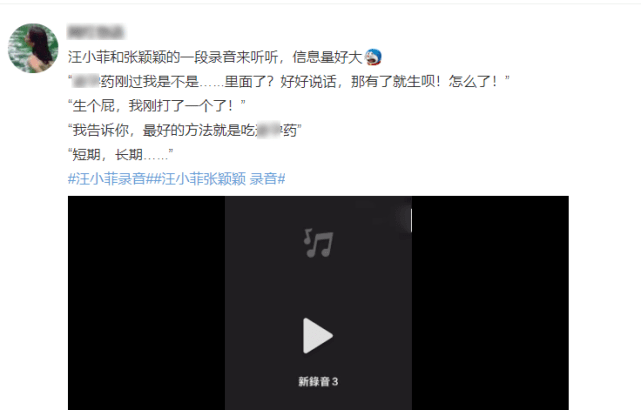641x410 pixels.
Task: Click the phrase 怎么了！ in the quote
Action: click(473, 81)
